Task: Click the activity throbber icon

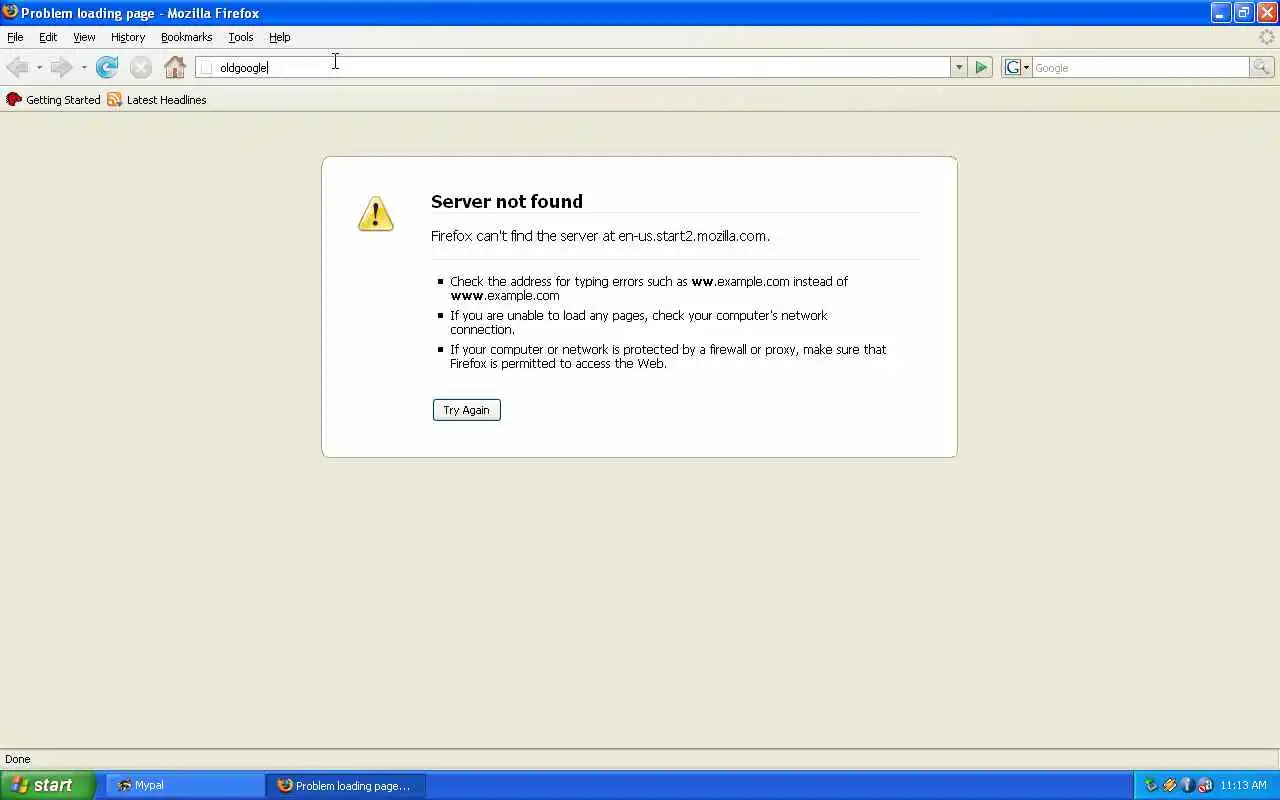Action: (x=1267, y=37)
